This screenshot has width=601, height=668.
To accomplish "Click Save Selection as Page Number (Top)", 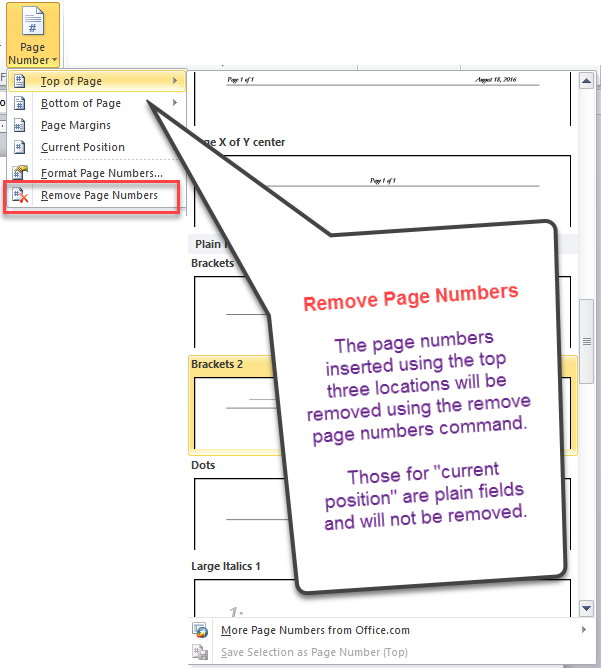I will [x=314, y=652].
